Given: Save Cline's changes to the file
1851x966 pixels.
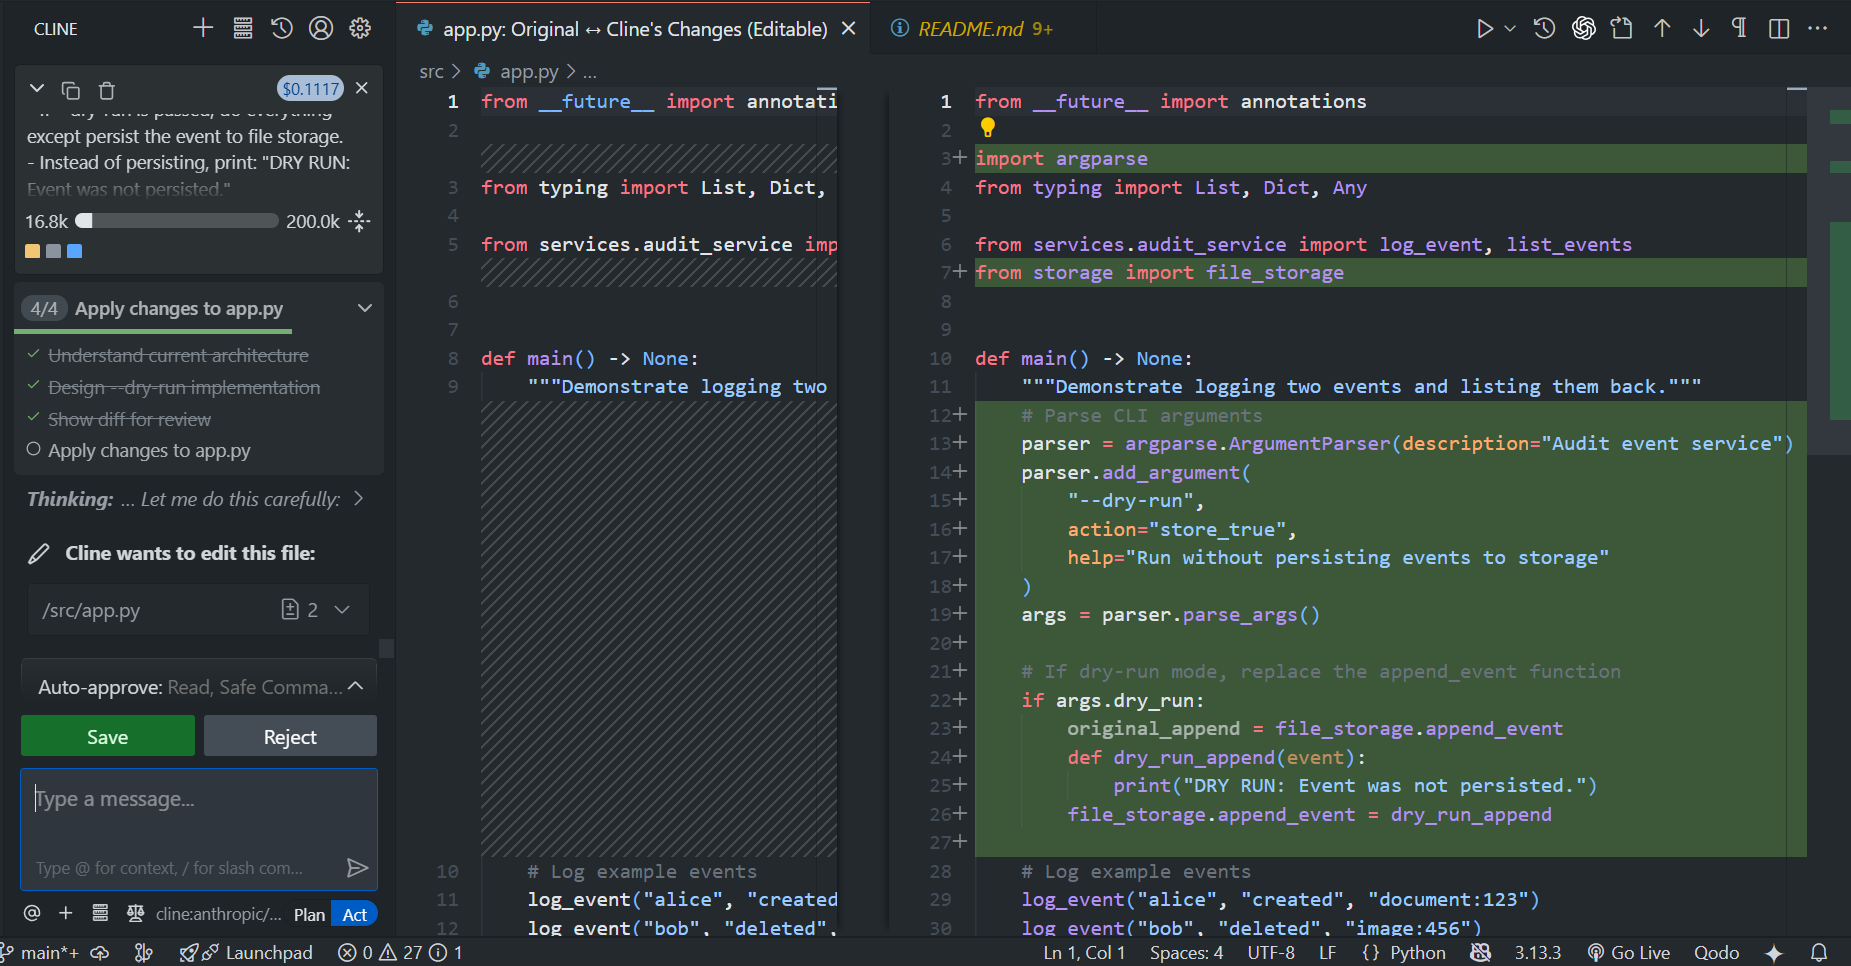Looking at the screenshot, I should 108,737.
